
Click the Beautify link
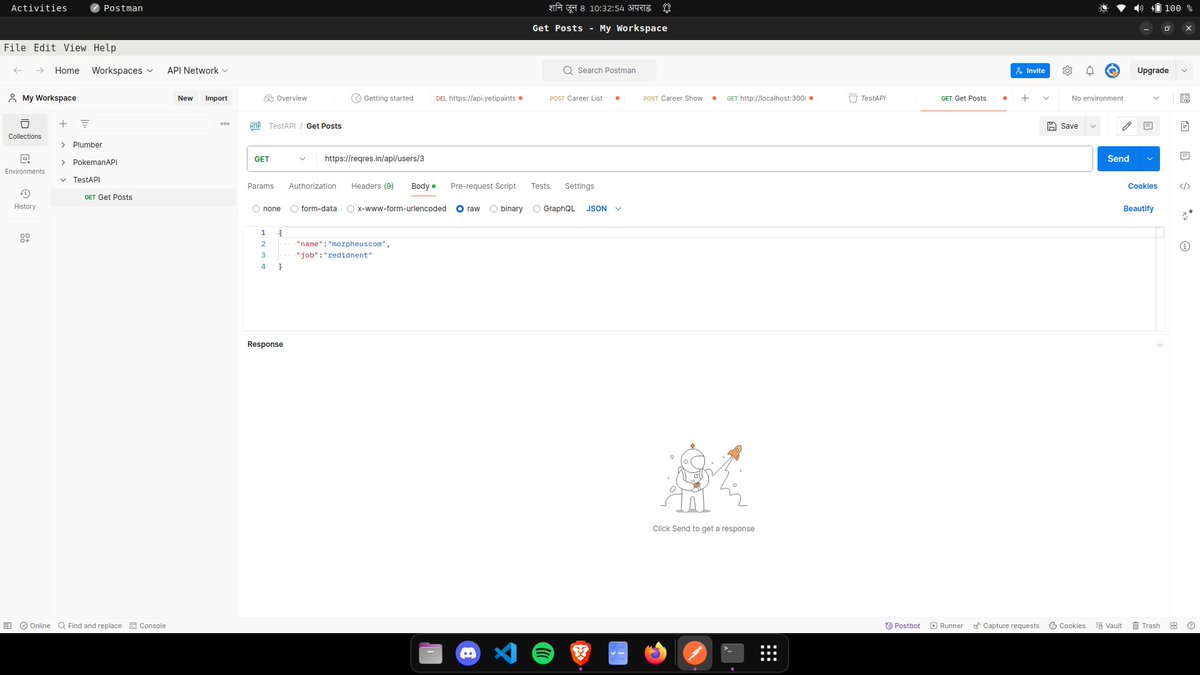(1138, 209)
